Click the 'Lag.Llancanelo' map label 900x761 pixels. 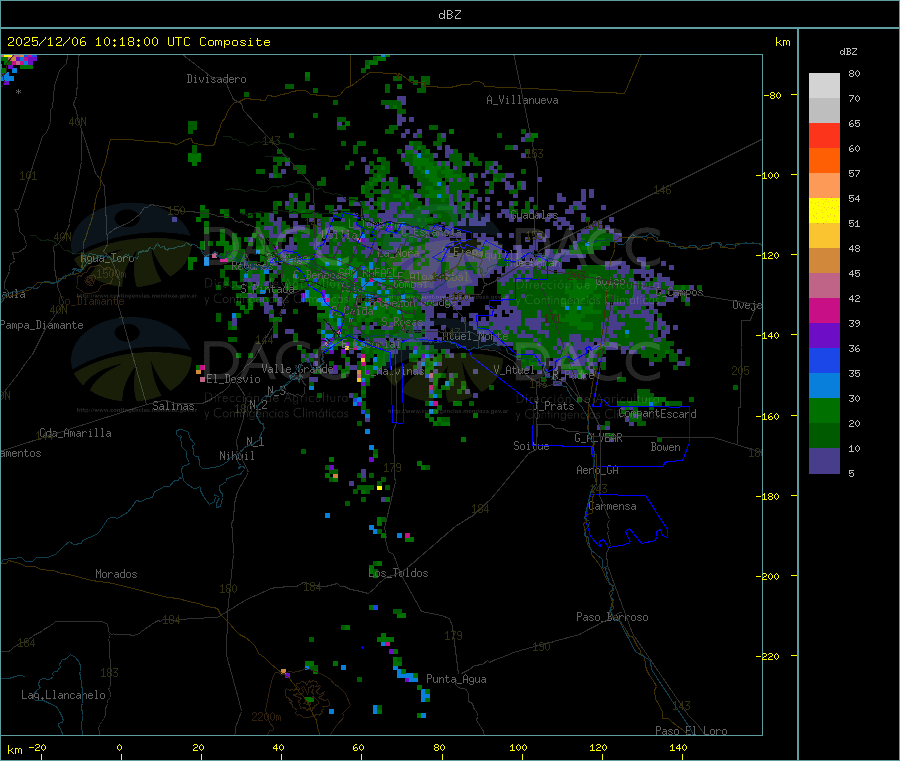(x=64, y=695)
